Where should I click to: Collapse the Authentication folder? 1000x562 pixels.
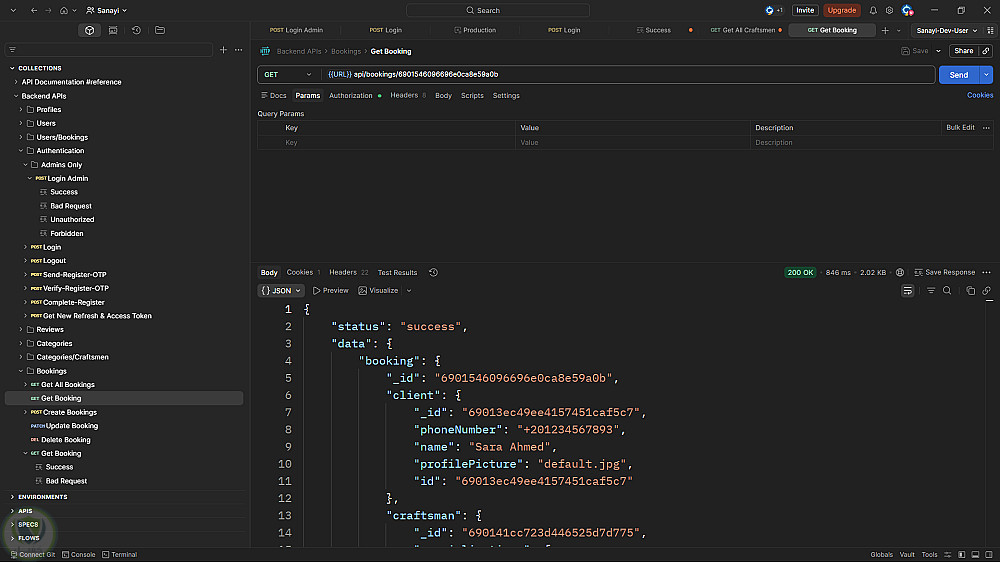pos(21,151)
